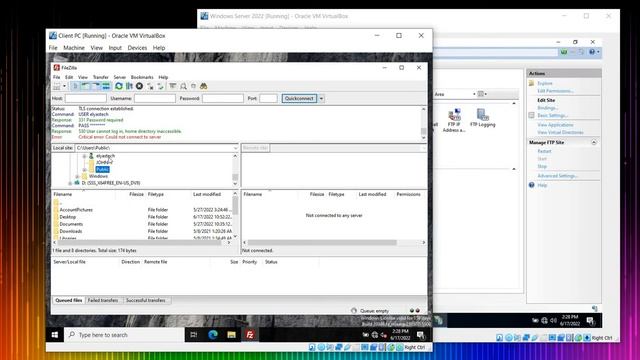Open FileZilla Site Manager icon
Image resolution: width=640 pixels, height=360 pixels.
pyautogui.click(x=57, y=86)
